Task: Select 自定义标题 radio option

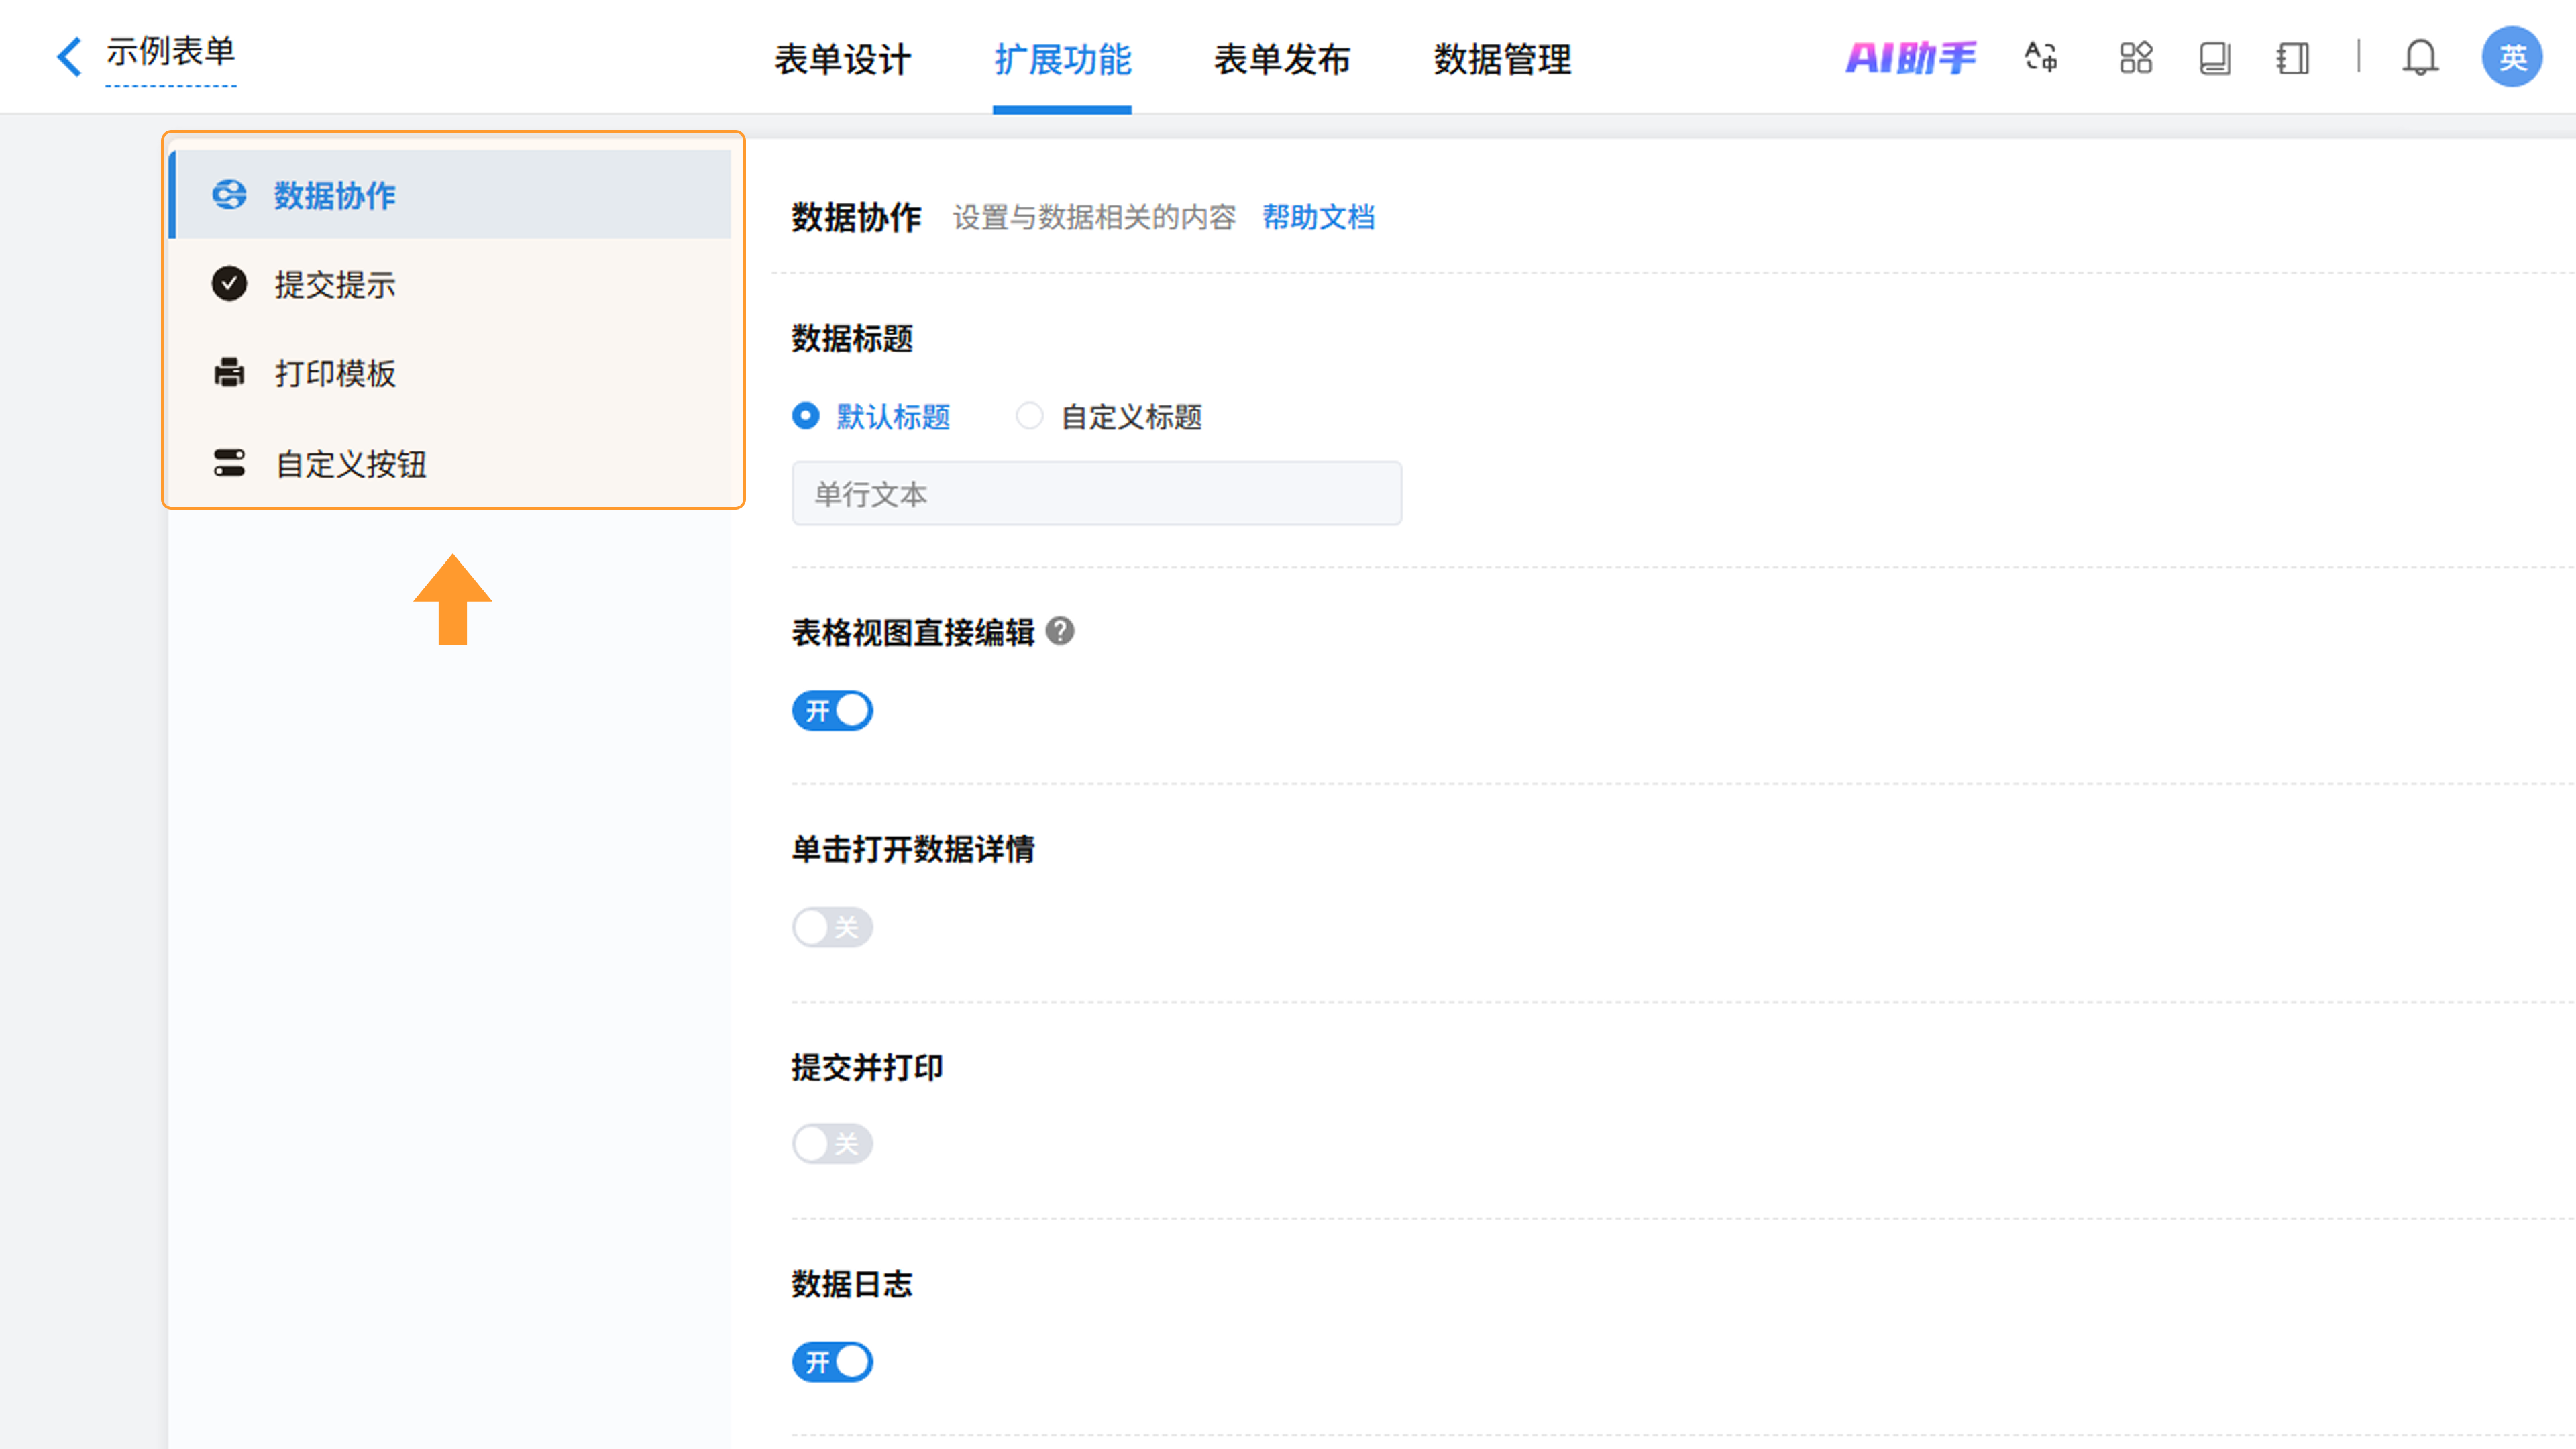Action: (1029, 416)
